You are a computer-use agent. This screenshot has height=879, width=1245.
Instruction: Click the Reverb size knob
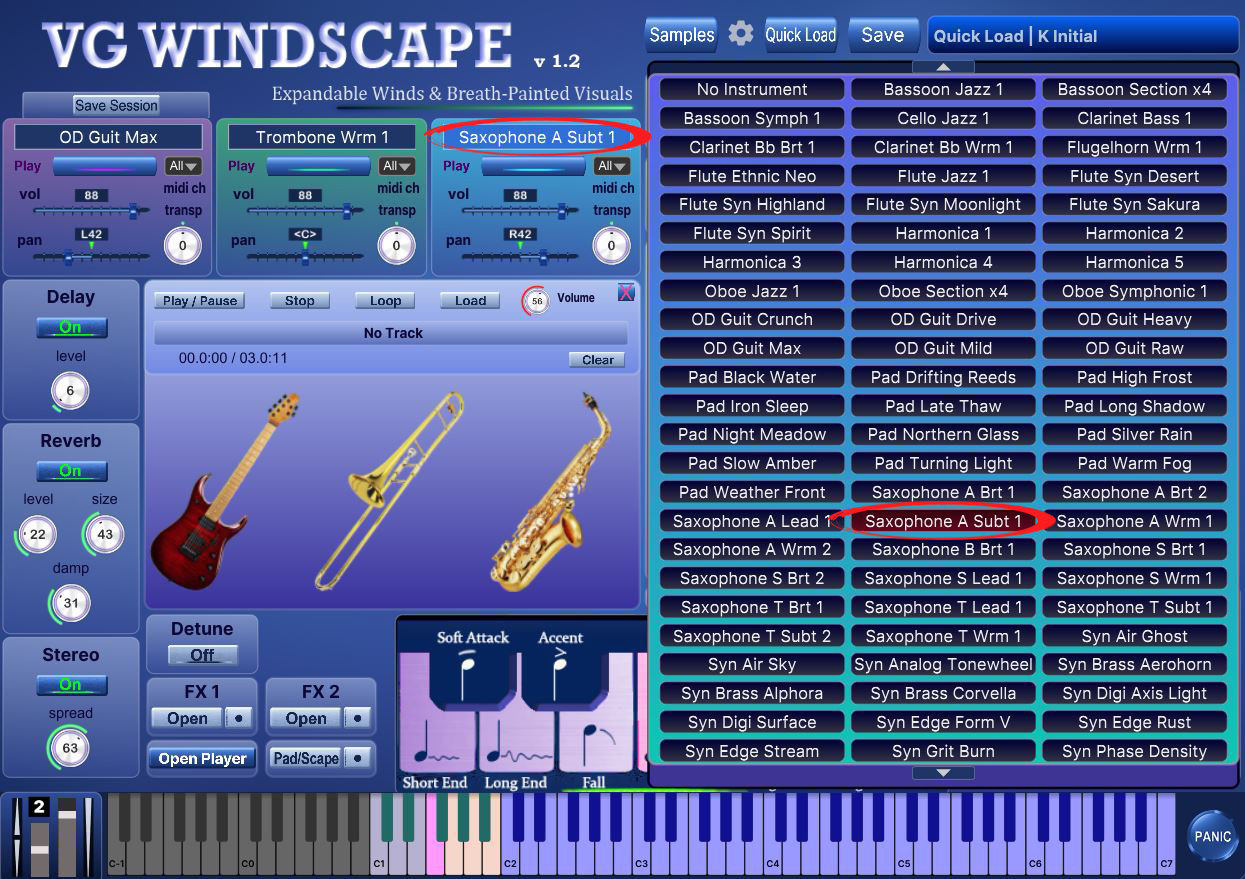[105, 534]
